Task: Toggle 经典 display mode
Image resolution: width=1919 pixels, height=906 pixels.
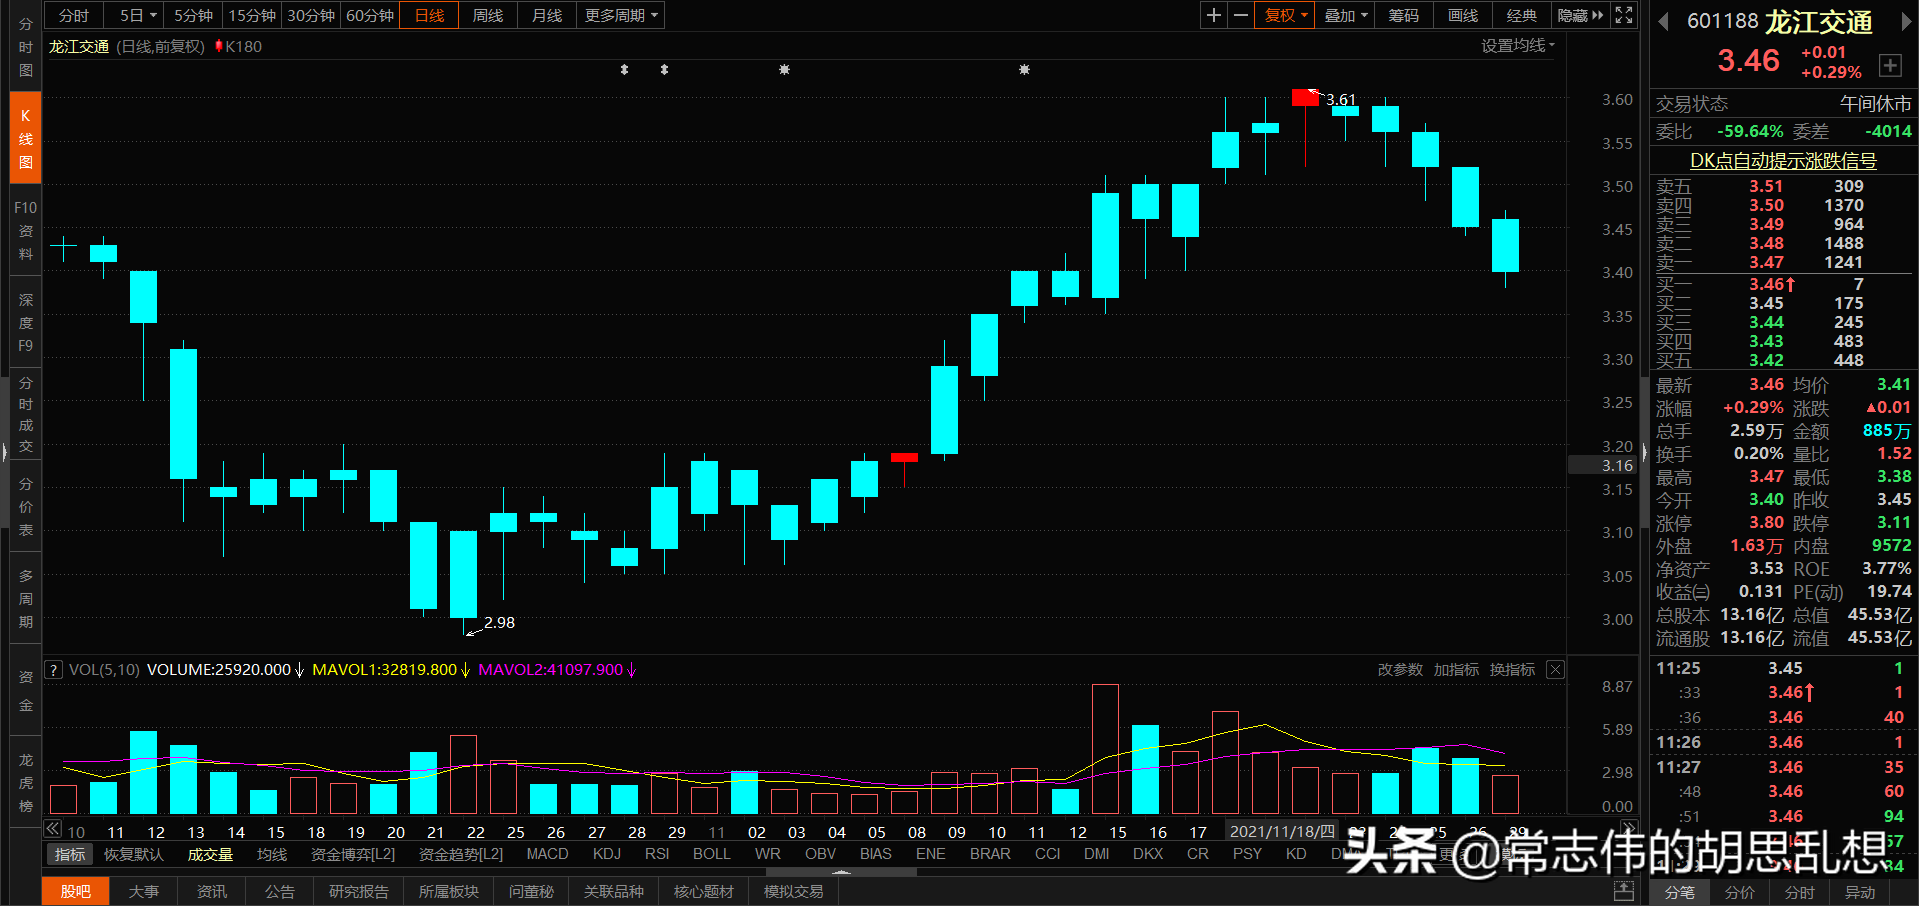Action: click(1522, 15)
